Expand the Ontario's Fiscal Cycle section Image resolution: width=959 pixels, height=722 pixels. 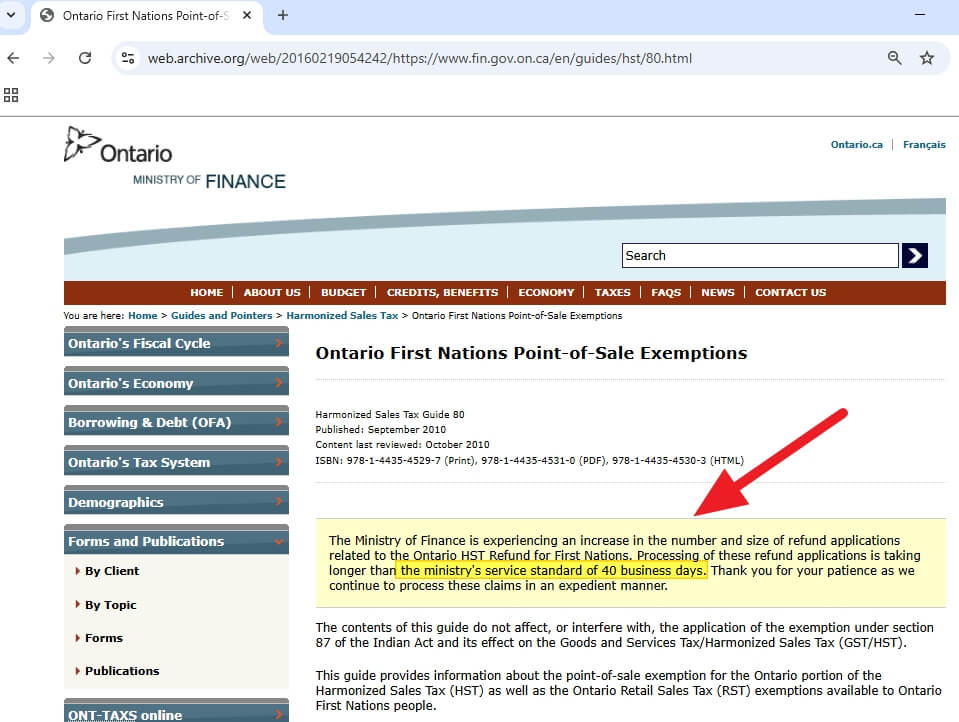(x=176, y=343)
